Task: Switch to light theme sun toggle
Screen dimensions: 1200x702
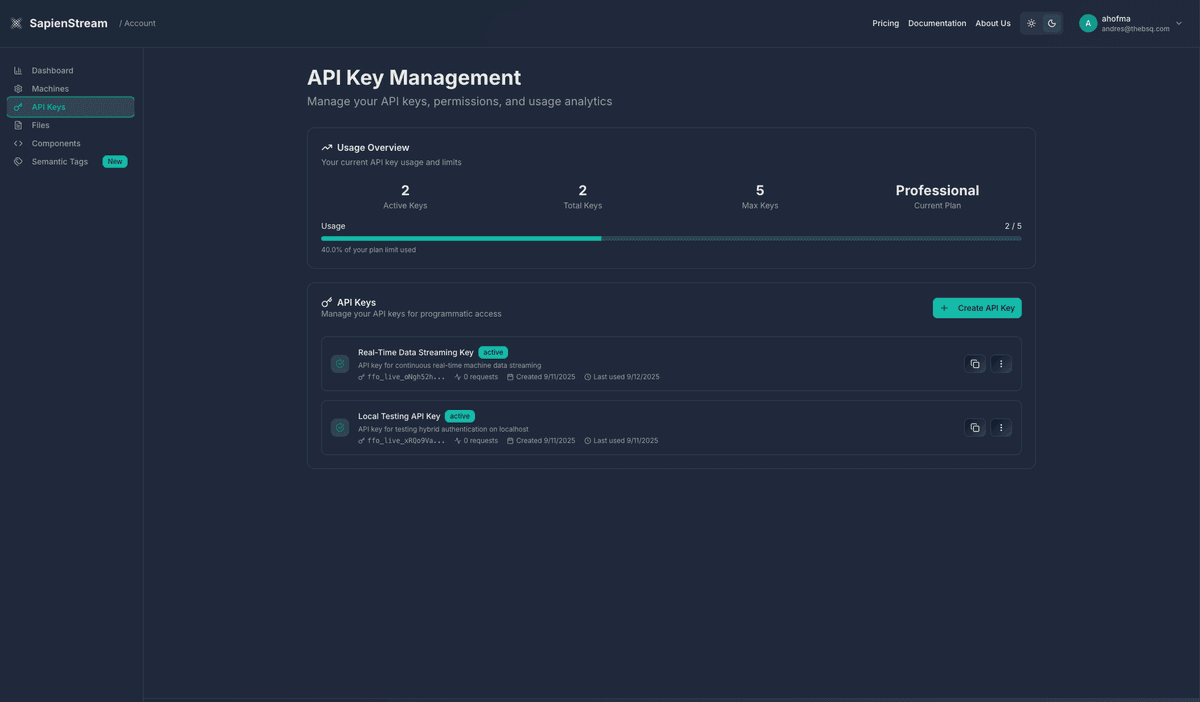Action: [1031, 23]
